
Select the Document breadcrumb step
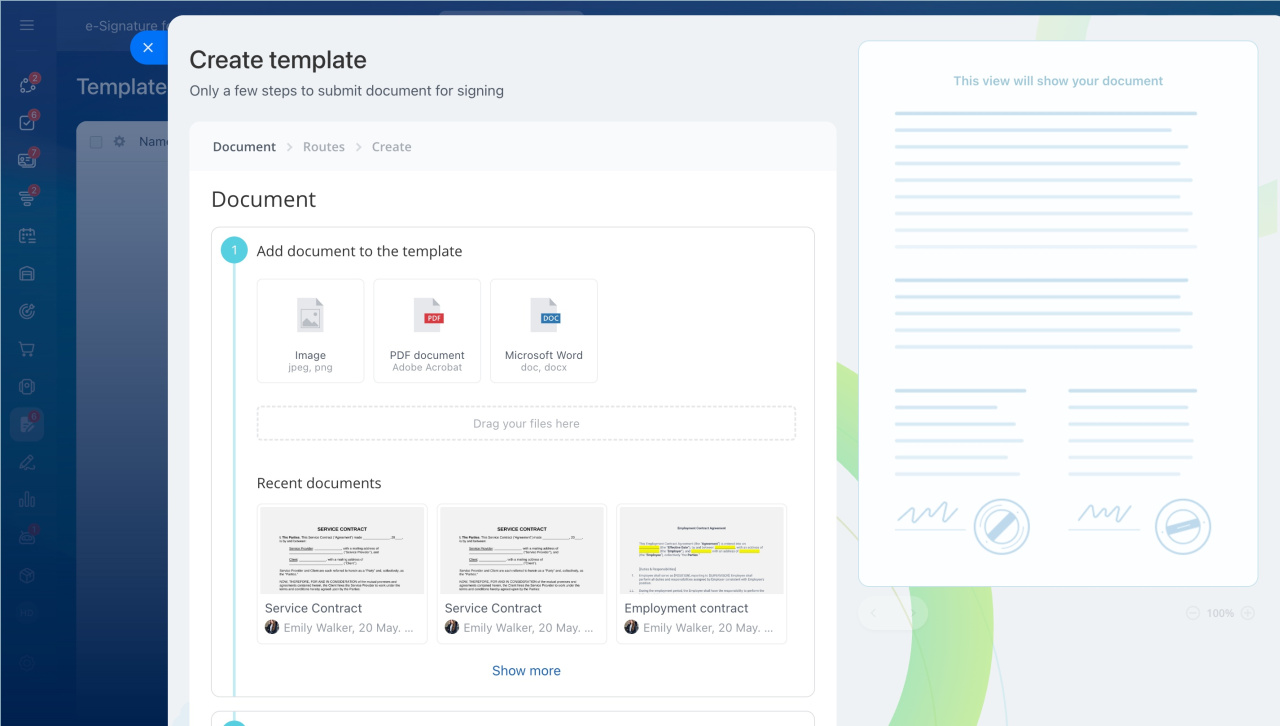(244, 147)
